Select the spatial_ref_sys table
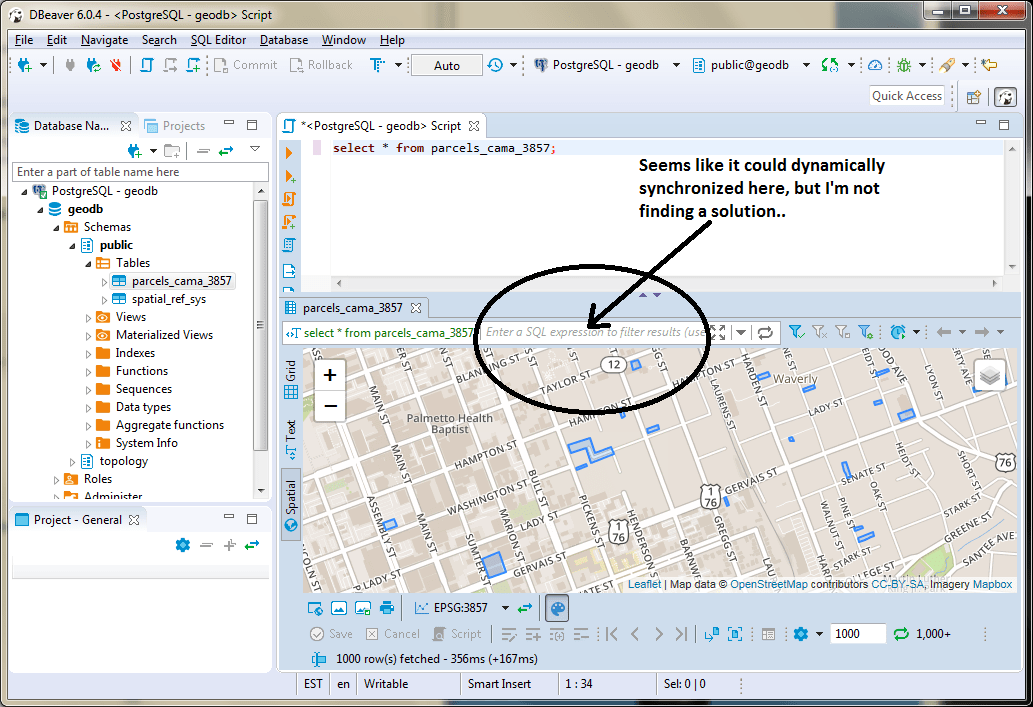Viewport: 1033px width, 707px height. [x=168, y=299]
